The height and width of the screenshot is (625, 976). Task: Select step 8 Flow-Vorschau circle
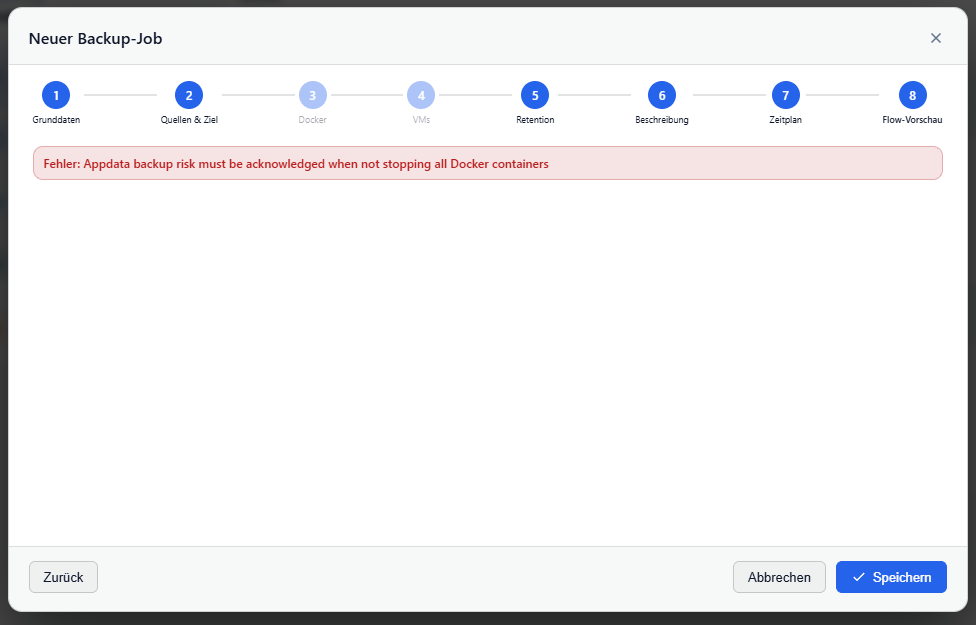913,95
